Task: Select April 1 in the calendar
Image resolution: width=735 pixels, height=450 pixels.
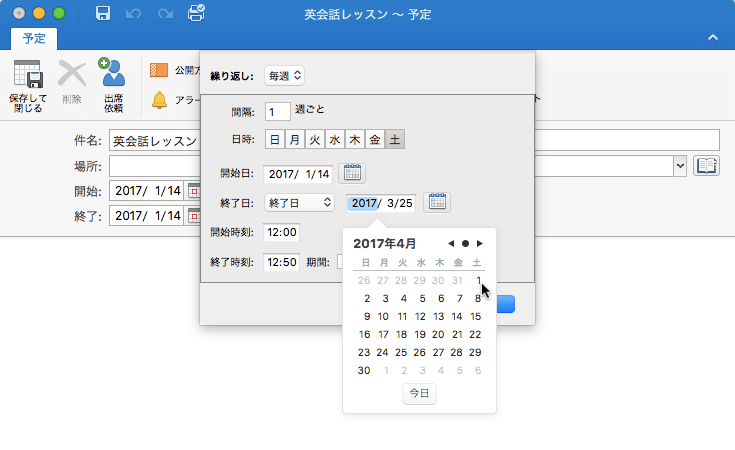Action: [478, 280]
